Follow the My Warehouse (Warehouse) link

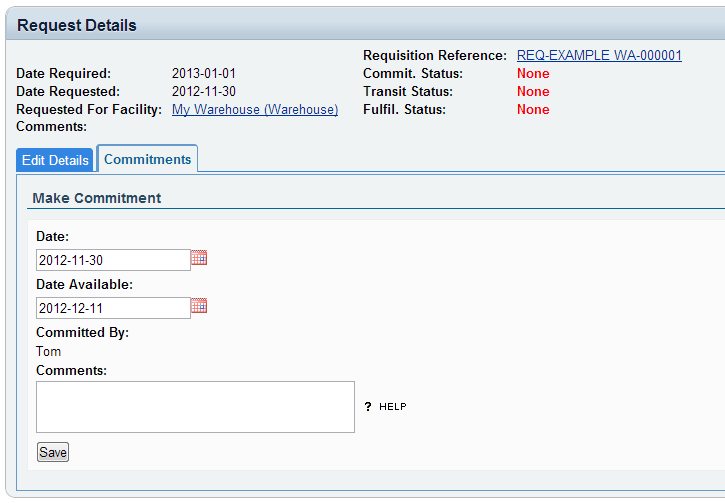(255, 109)
